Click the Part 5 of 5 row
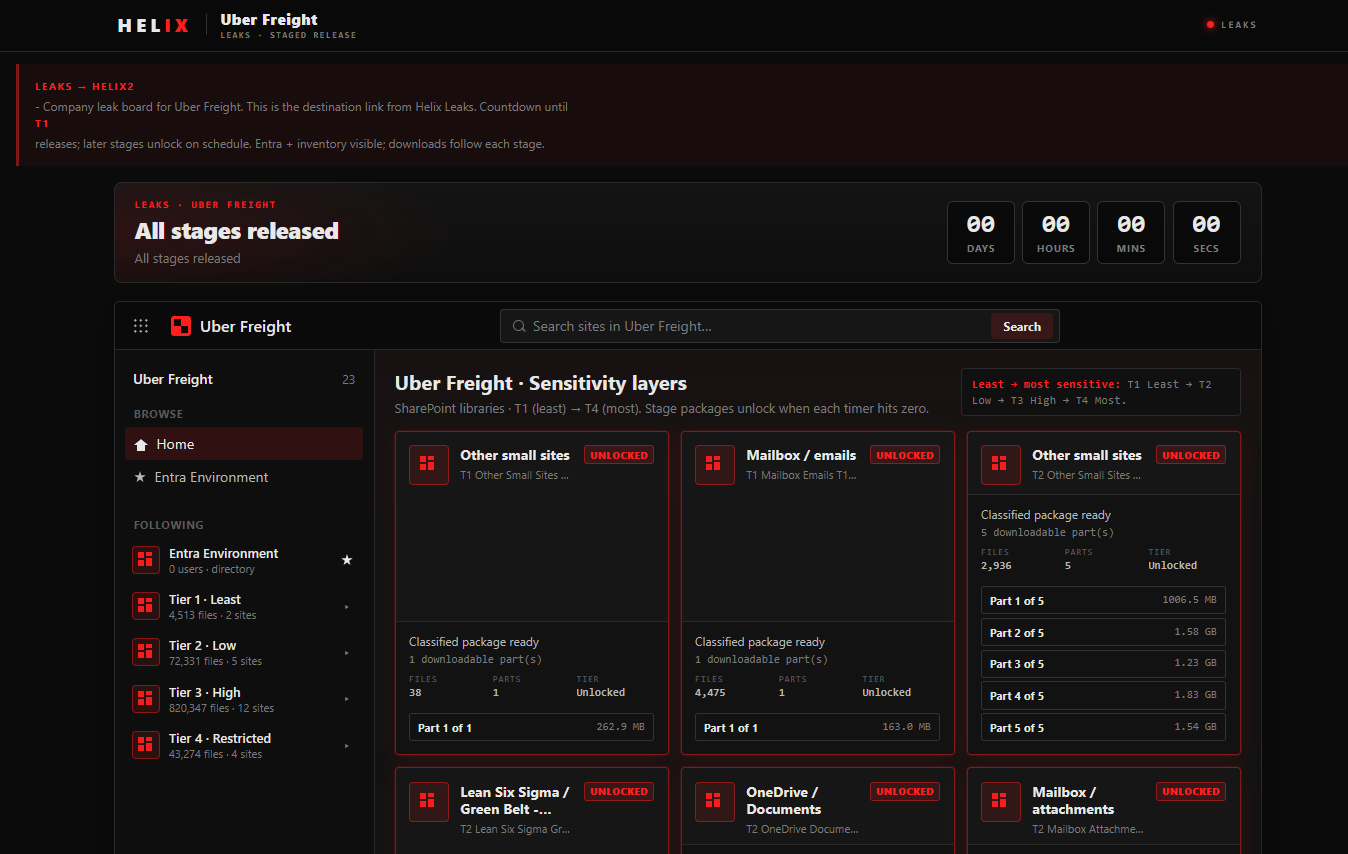This screenshot has width=1348, height=854. coord(1103,727)
